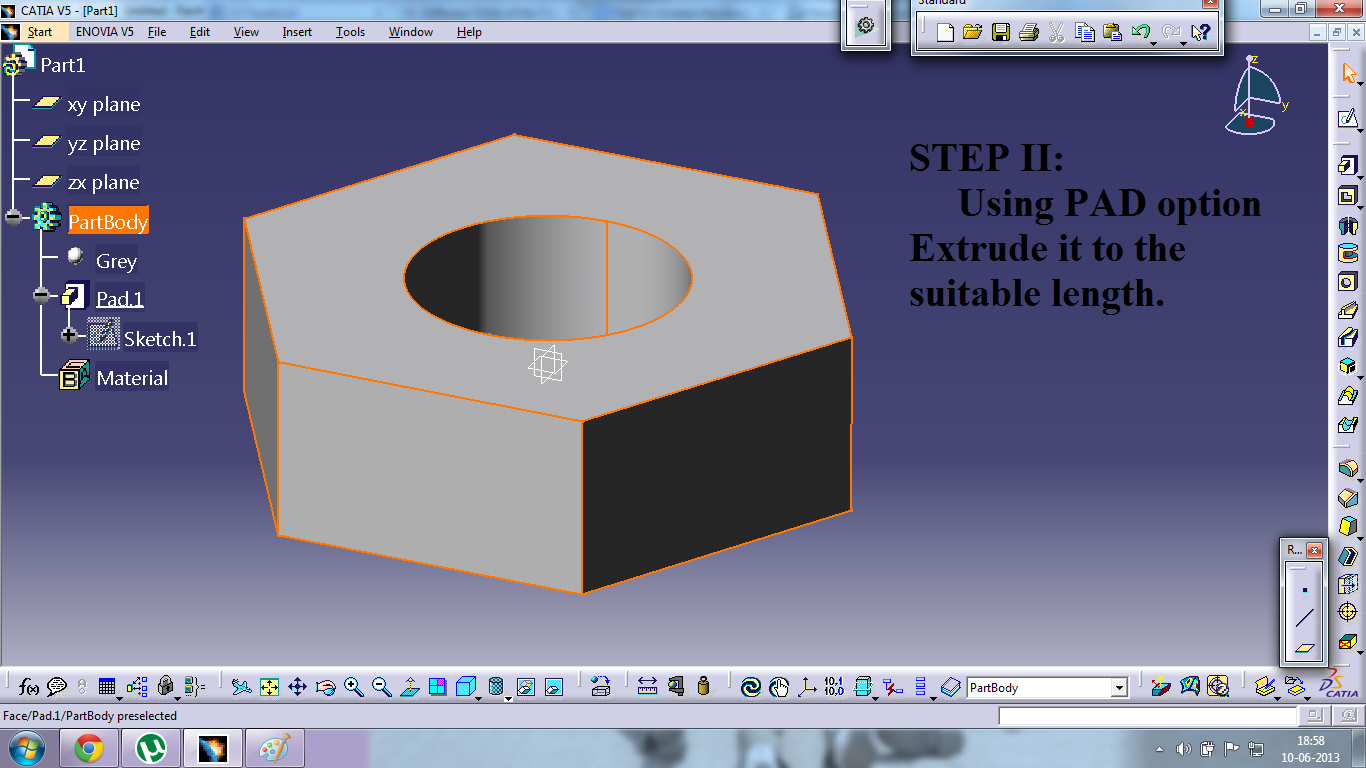The width and height of the screenshot is (1366, 768).
Task: Select the Pocket tool in right toolbar
Action: click(x=1347, y=196)
